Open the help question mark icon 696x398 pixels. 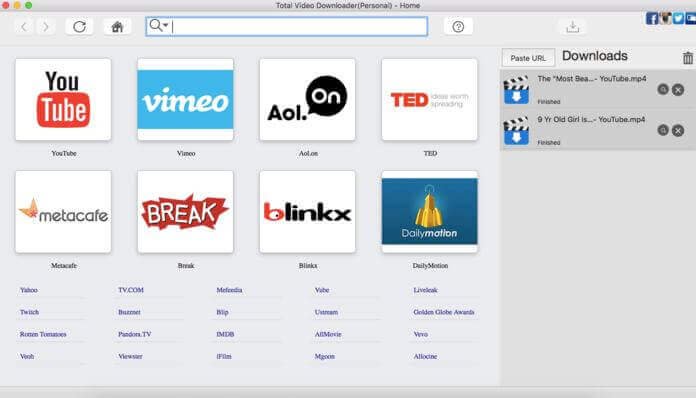click(x=458, y=27)
